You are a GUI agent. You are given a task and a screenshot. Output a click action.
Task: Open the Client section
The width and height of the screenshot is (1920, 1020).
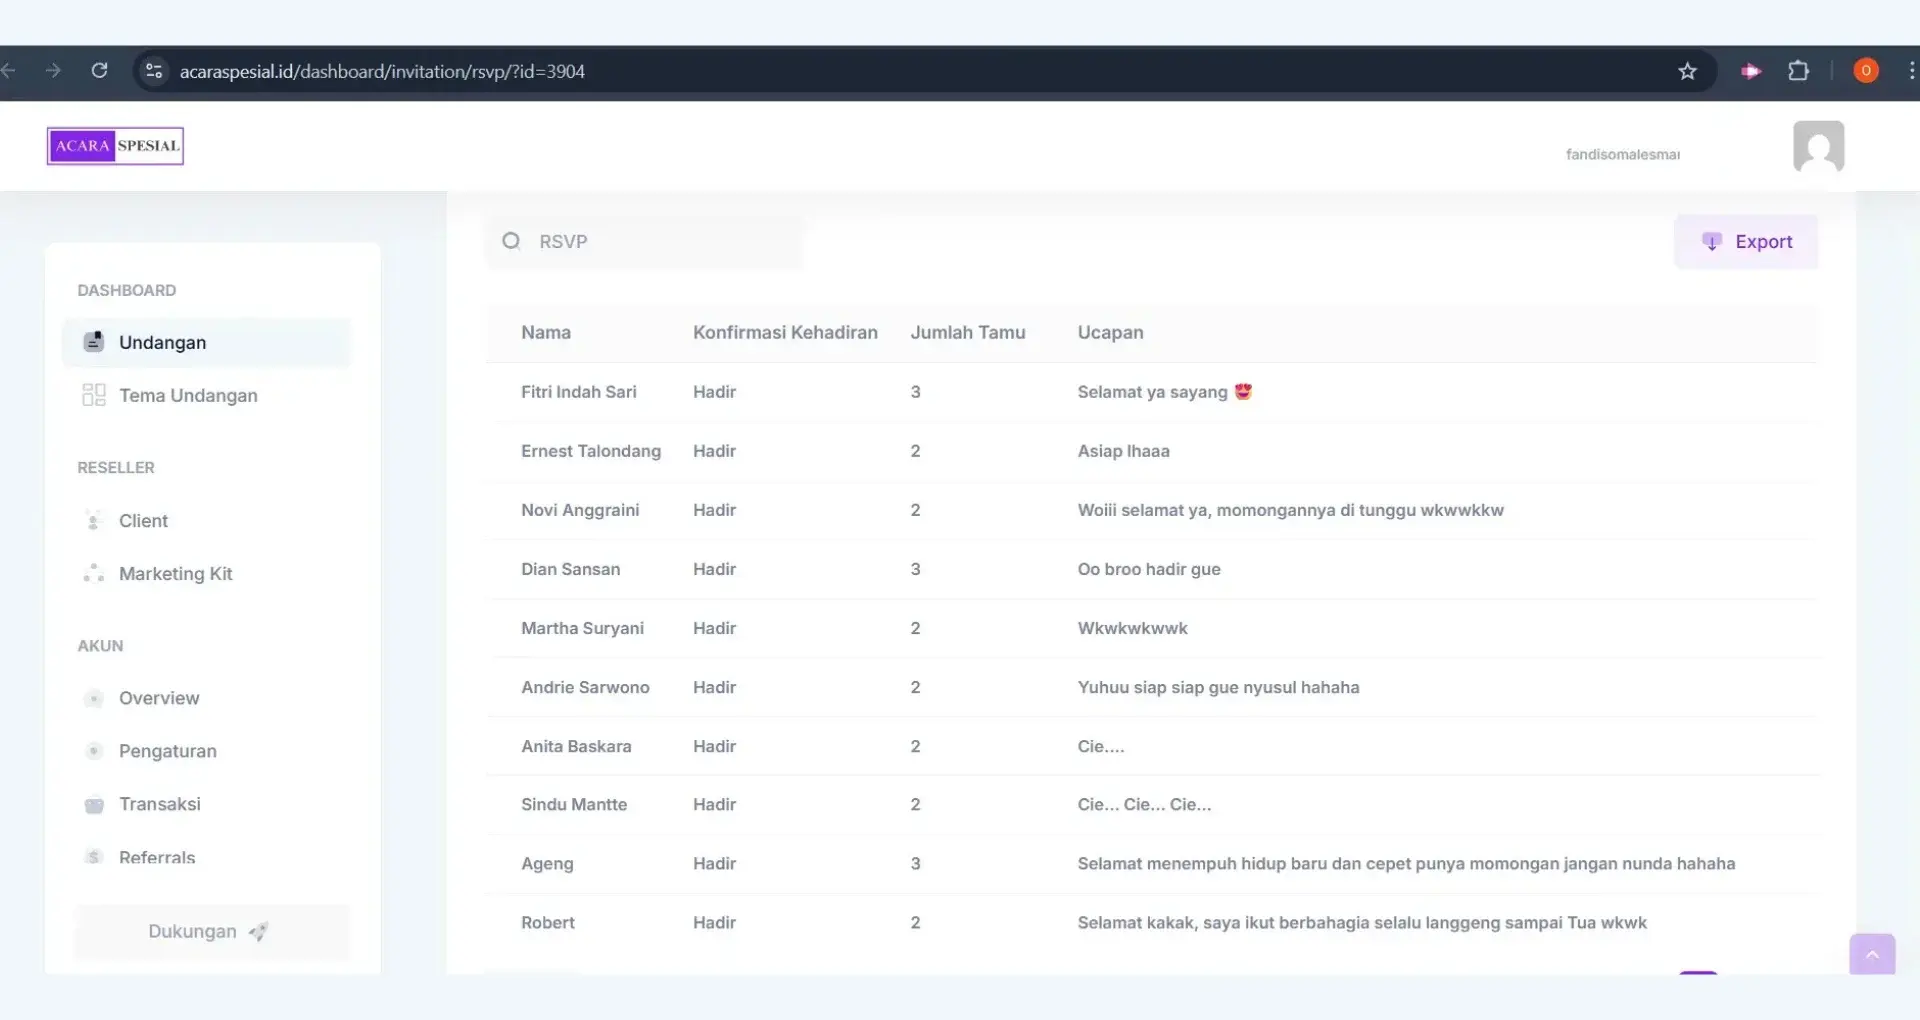(x=143, y=520)
